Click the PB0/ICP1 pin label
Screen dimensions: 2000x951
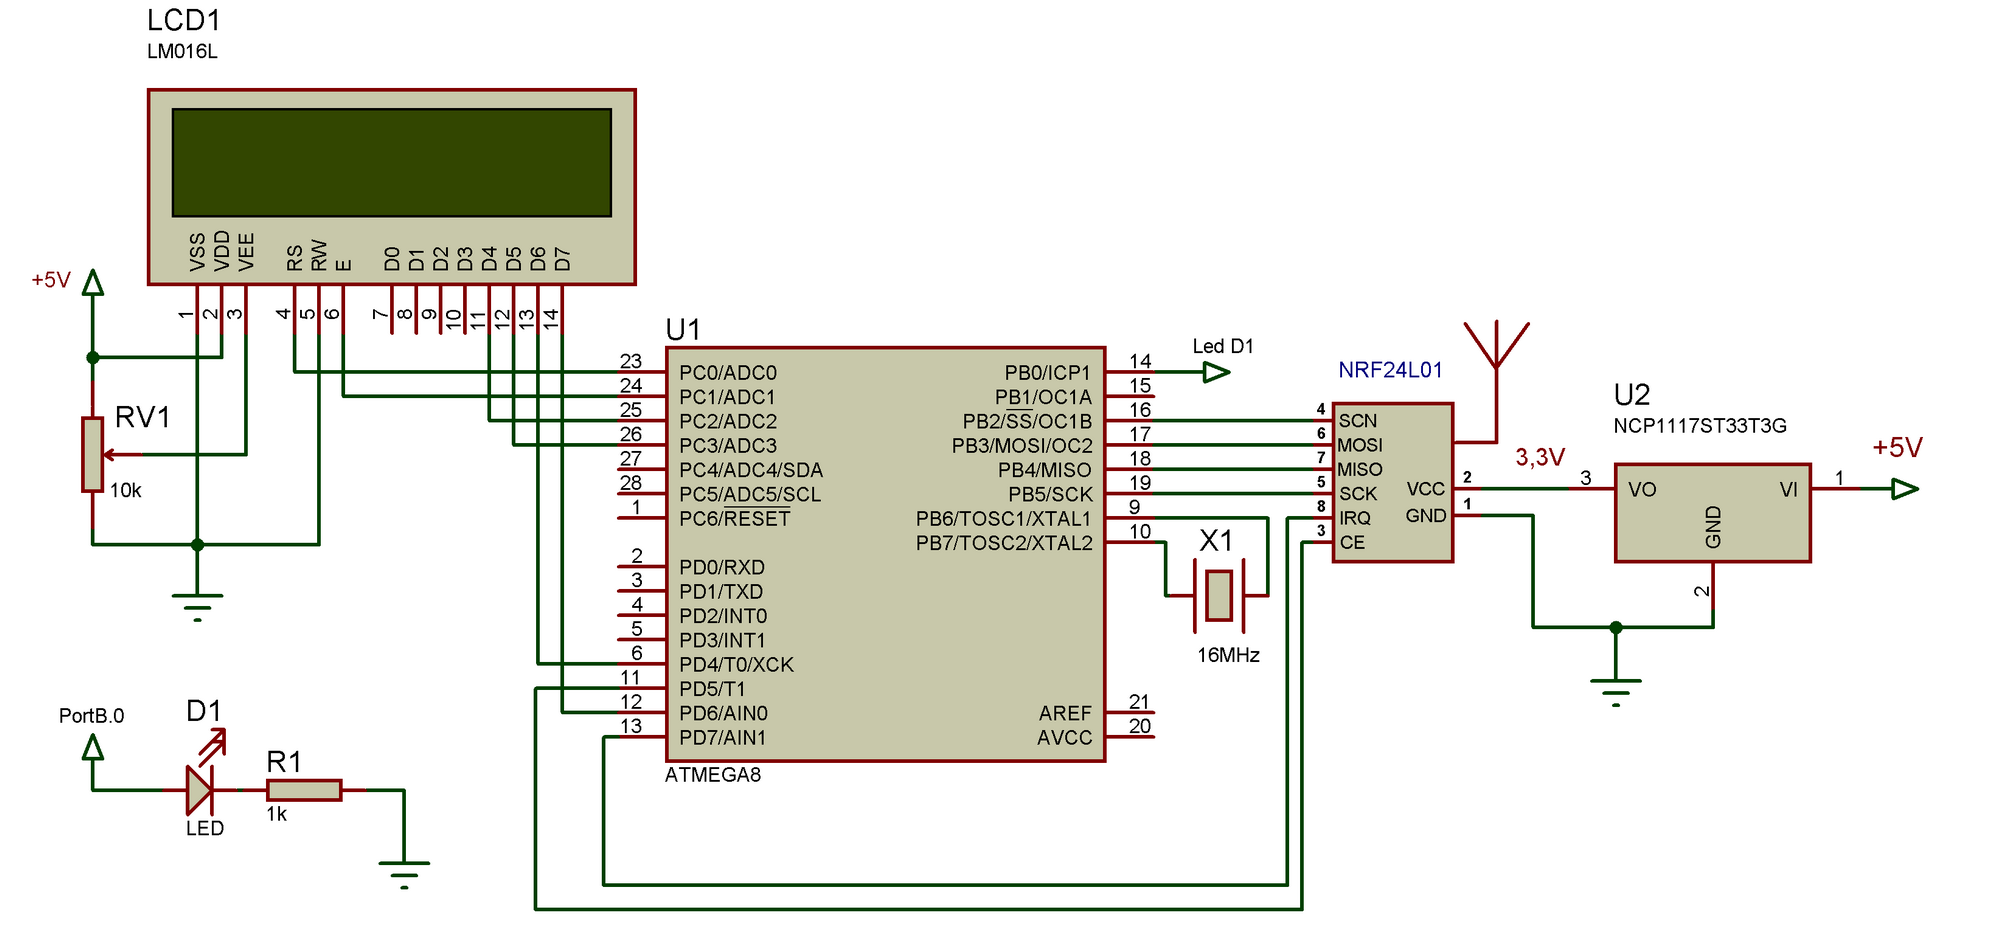[x=1047, y=373]
